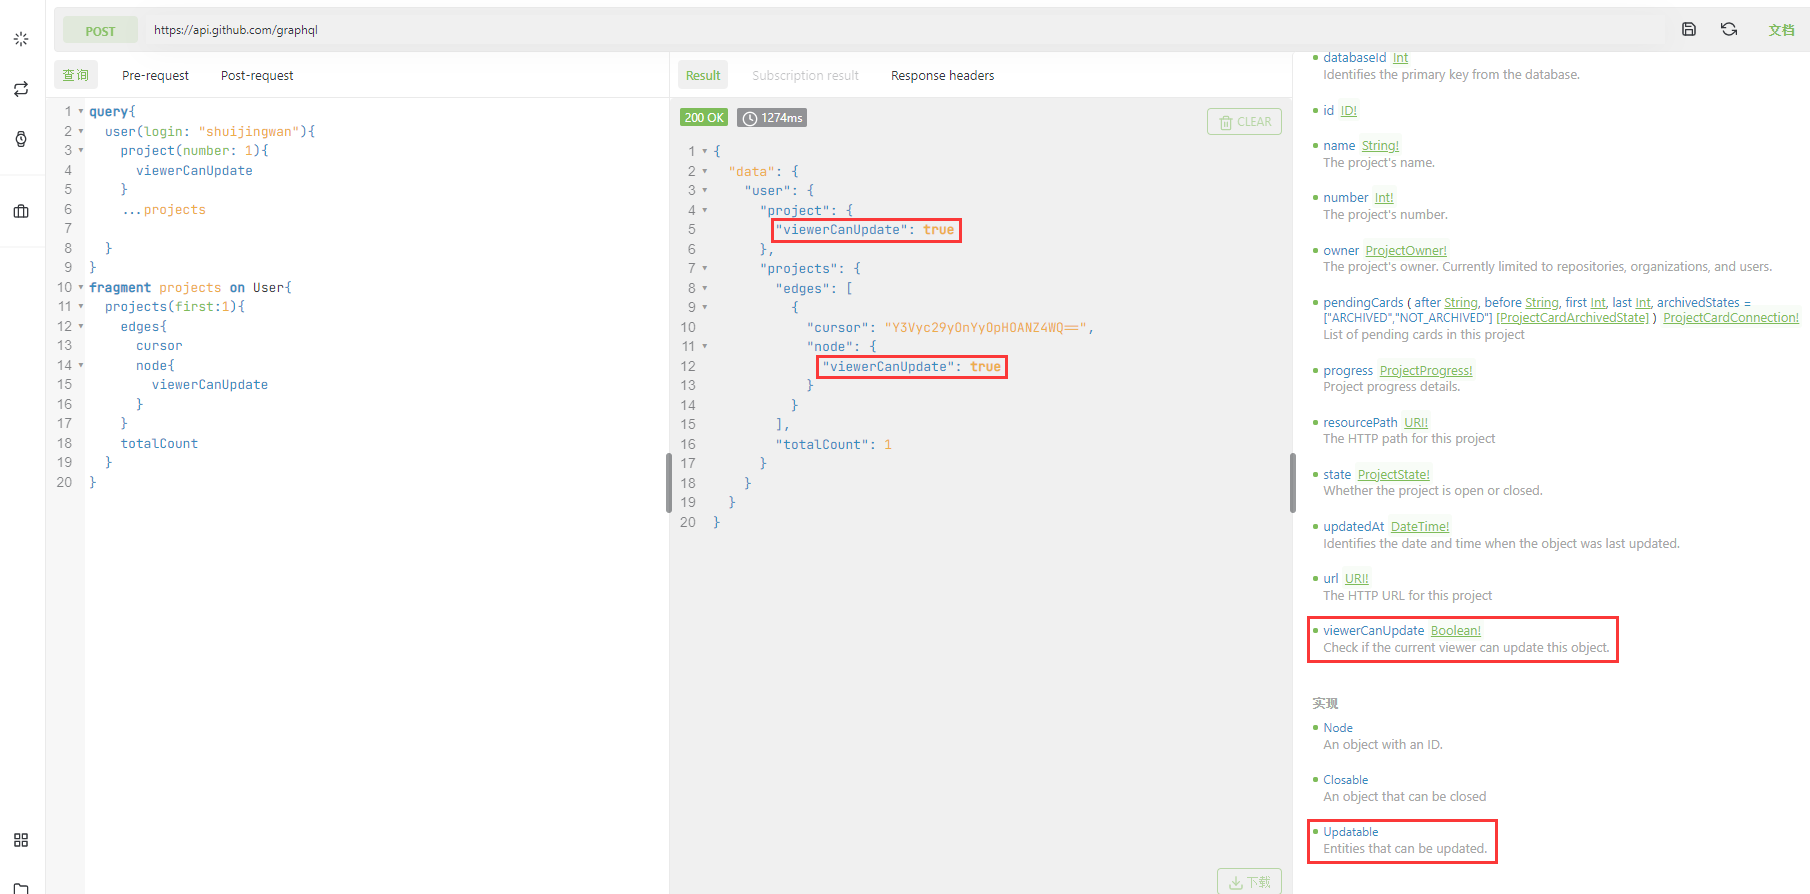This screenshot has height=894, width=1810.
Task: Click the loop arrows icon in sidebar
Action: tap(21, 89)
